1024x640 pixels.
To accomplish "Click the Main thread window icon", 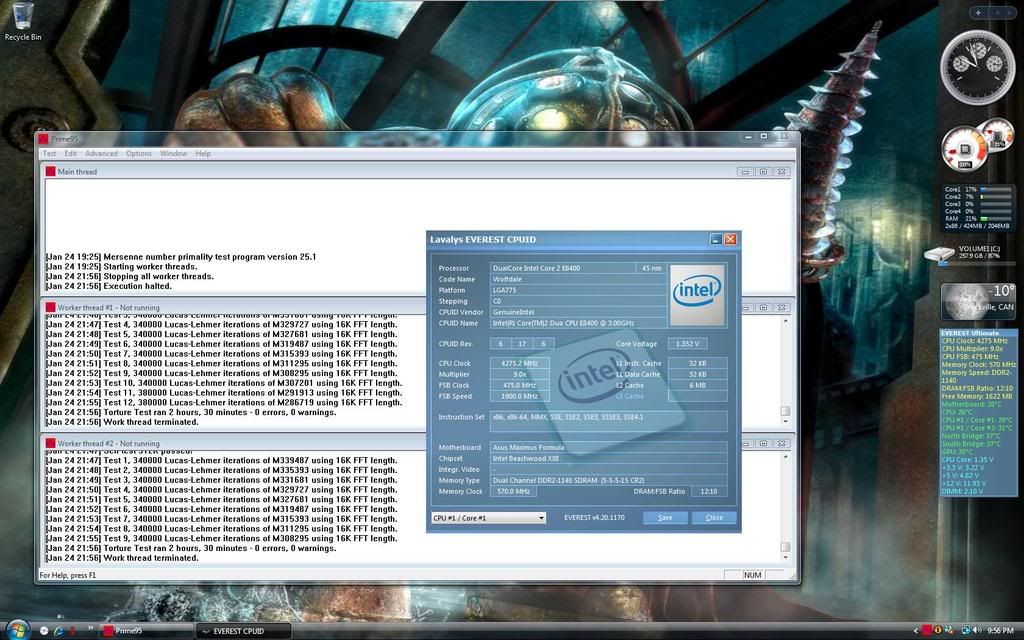I will coord(50,171).
